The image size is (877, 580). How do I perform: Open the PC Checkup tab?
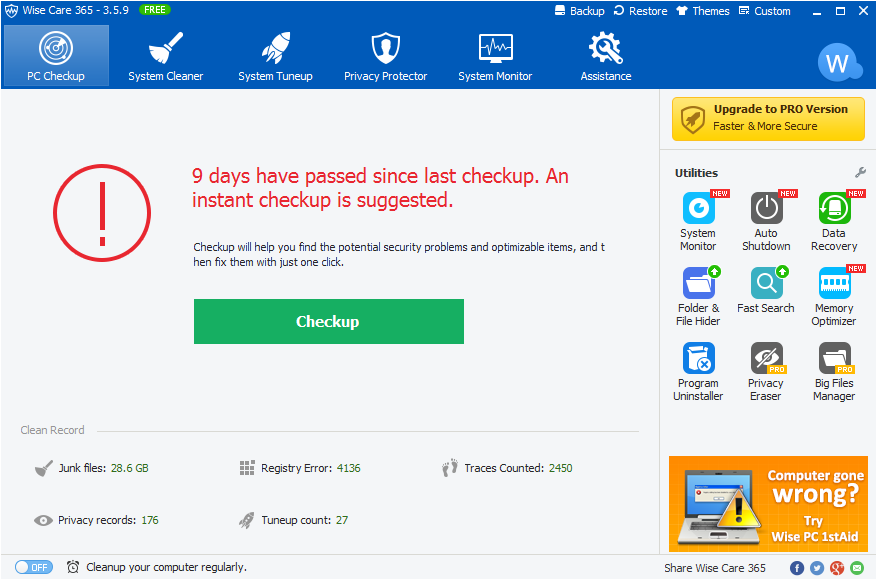tap(56, 55)
